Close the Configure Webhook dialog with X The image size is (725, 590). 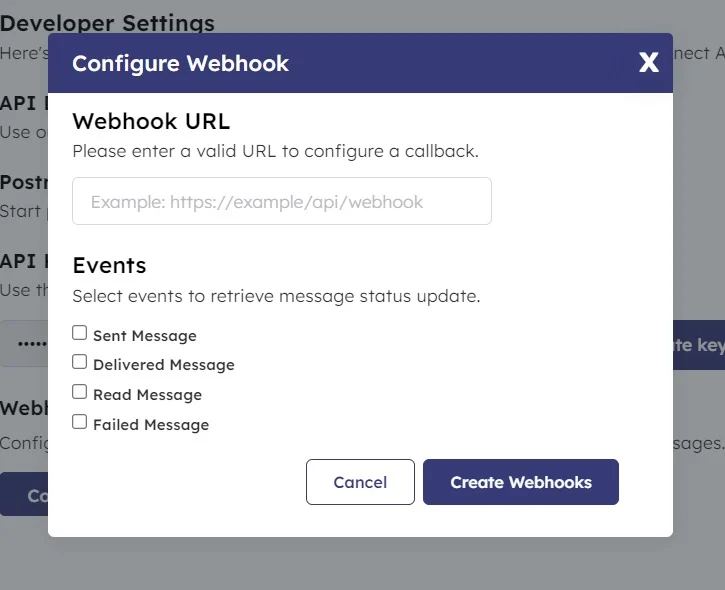coord(649,63)
